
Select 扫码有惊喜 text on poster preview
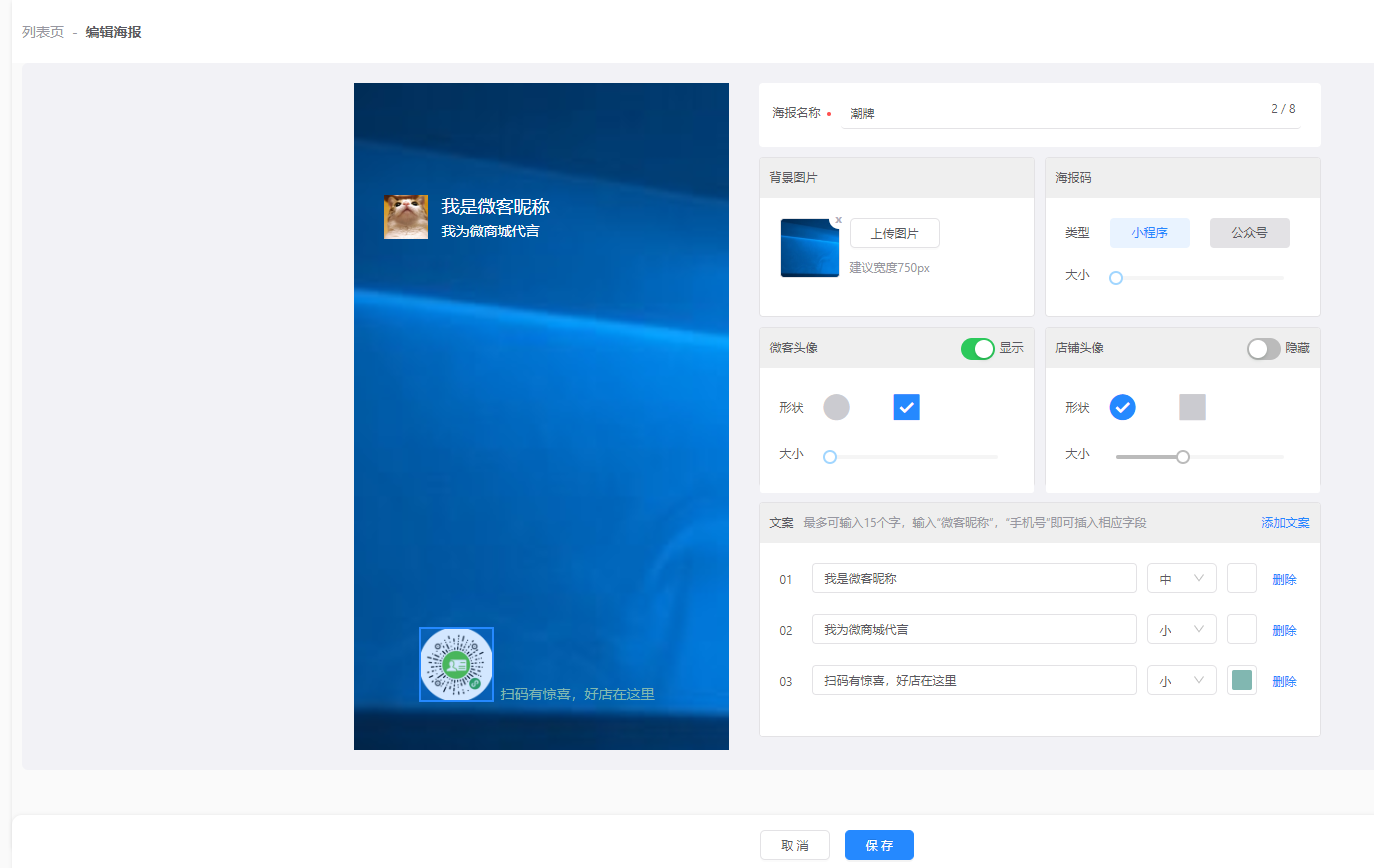click(577, 694)
